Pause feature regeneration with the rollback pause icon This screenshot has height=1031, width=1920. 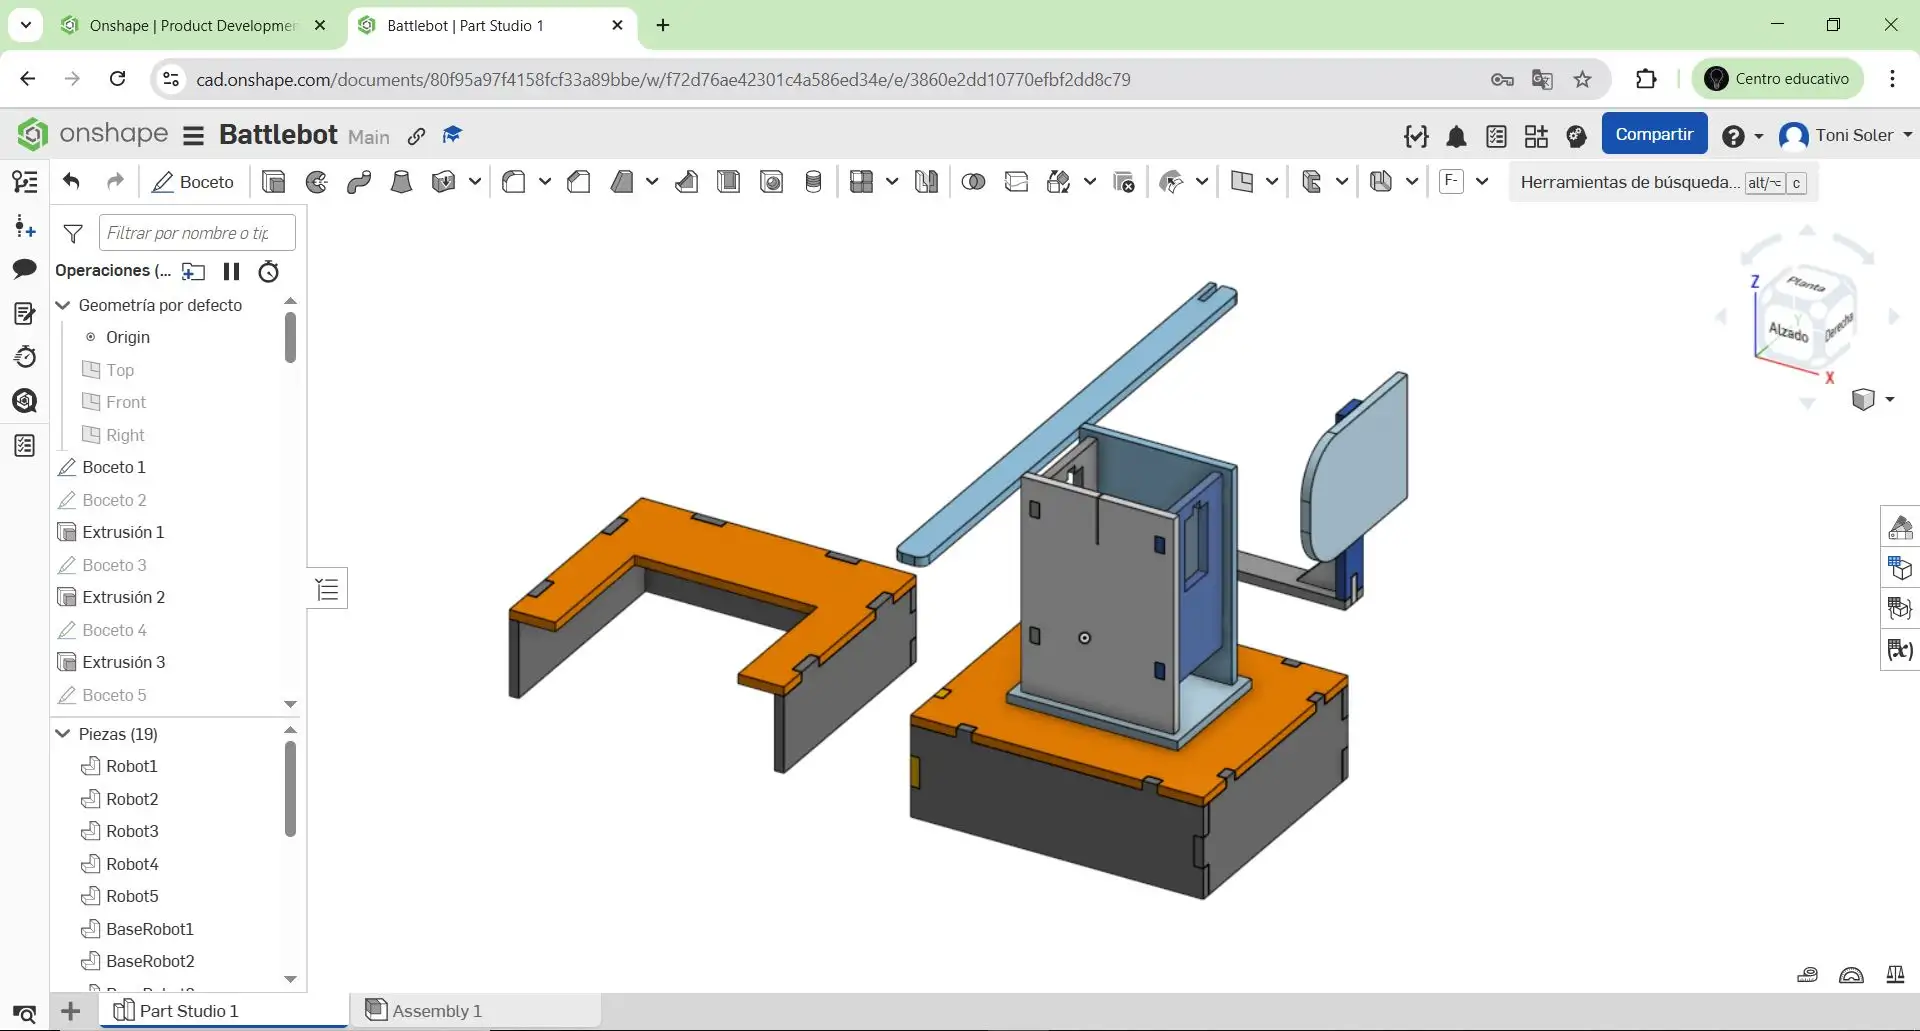tap(232, 271)
